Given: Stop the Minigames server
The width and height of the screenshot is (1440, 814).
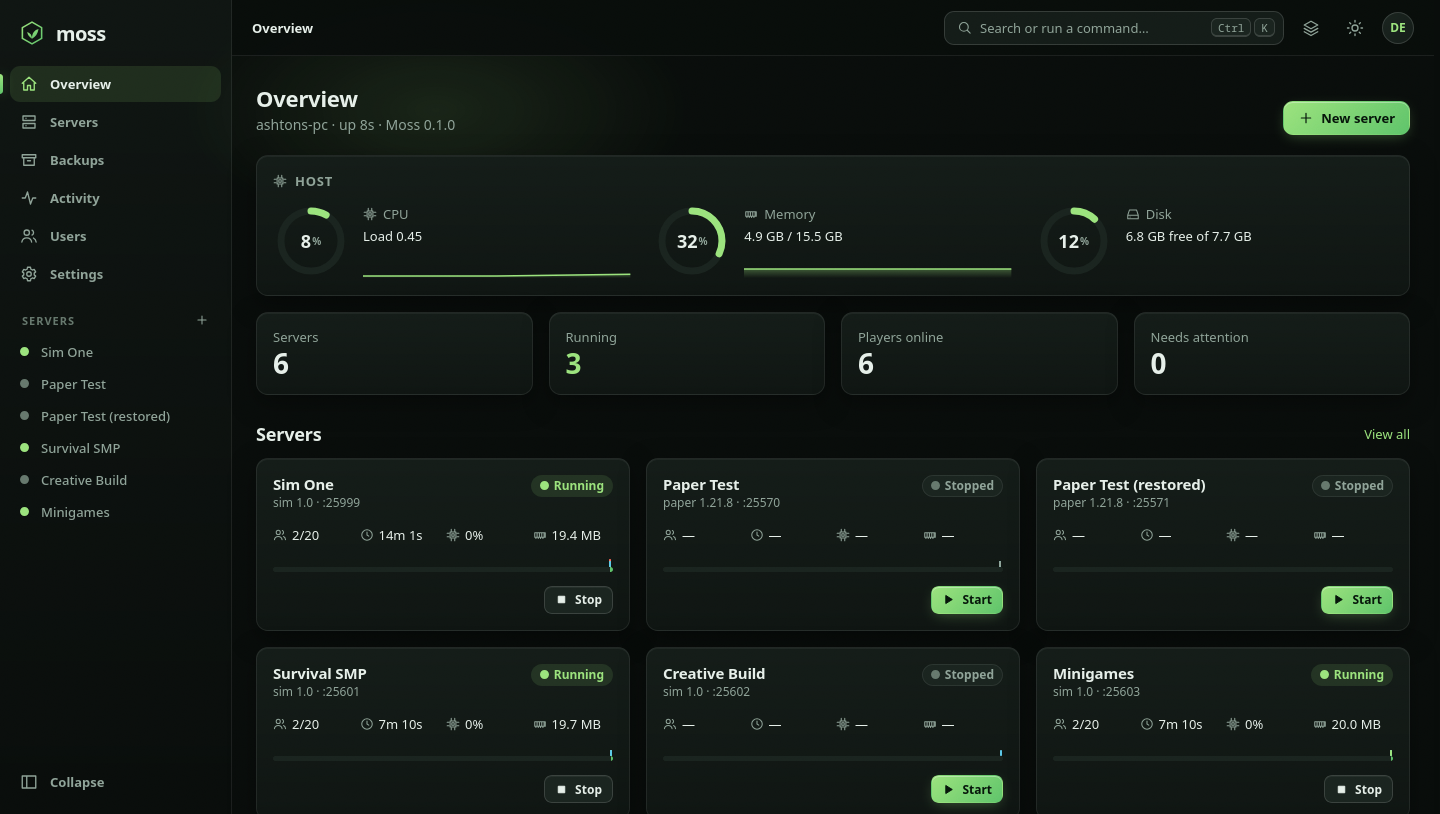Looking at the screenshot, I should point(1358,789).
